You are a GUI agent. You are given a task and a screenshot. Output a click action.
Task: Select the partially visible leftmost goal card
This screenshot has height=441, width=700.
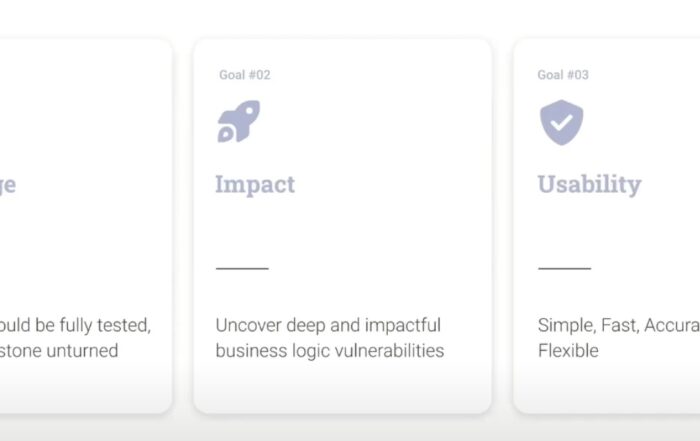pyautogui.click(x=86, y=226)
